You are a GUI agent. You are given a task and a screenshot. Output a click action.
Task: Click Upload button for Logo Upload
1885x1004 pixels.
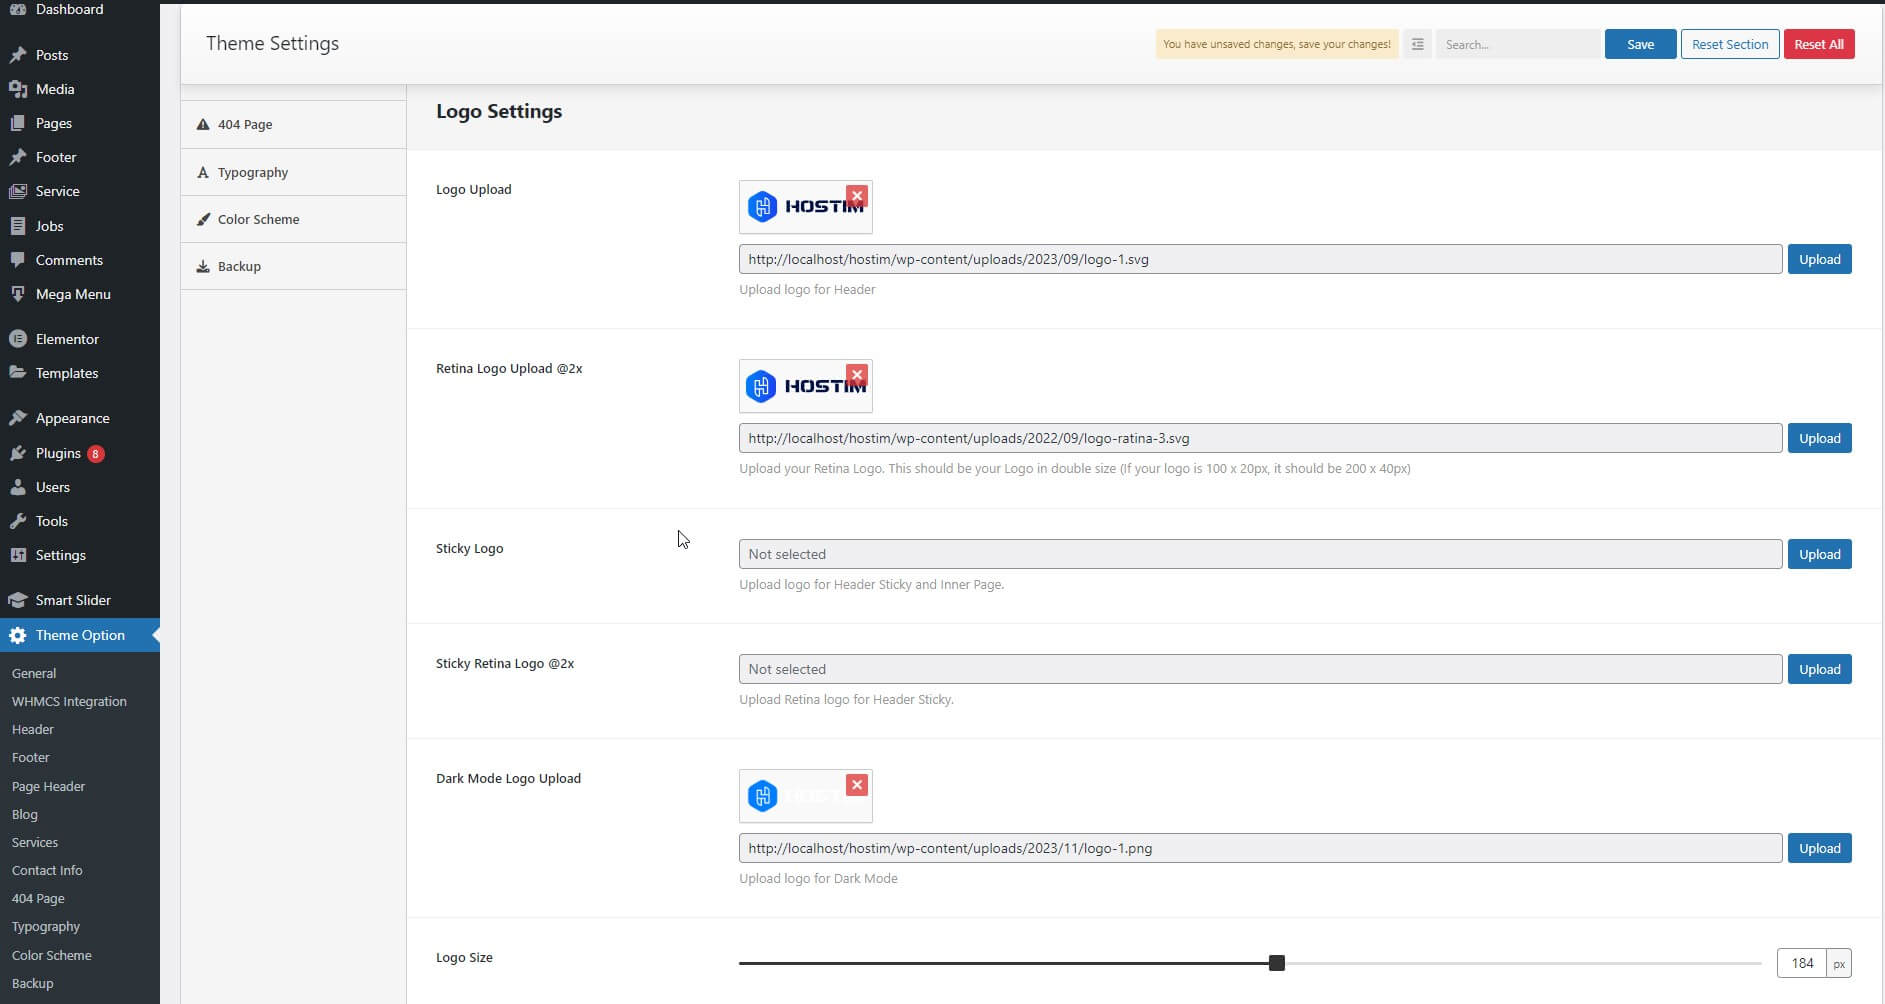tap(1819, 259)
